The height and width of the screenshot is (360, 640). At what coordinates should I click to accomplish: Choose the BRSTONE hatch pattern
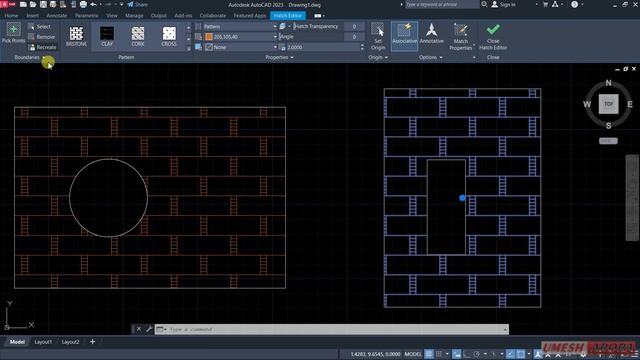(x=76, y=36)
